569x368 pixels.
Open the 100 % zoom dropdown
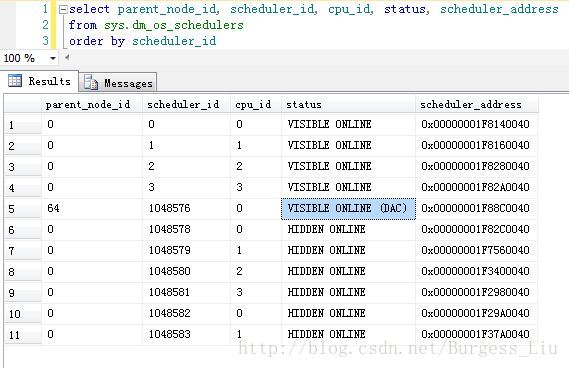[x=53, y=58]
